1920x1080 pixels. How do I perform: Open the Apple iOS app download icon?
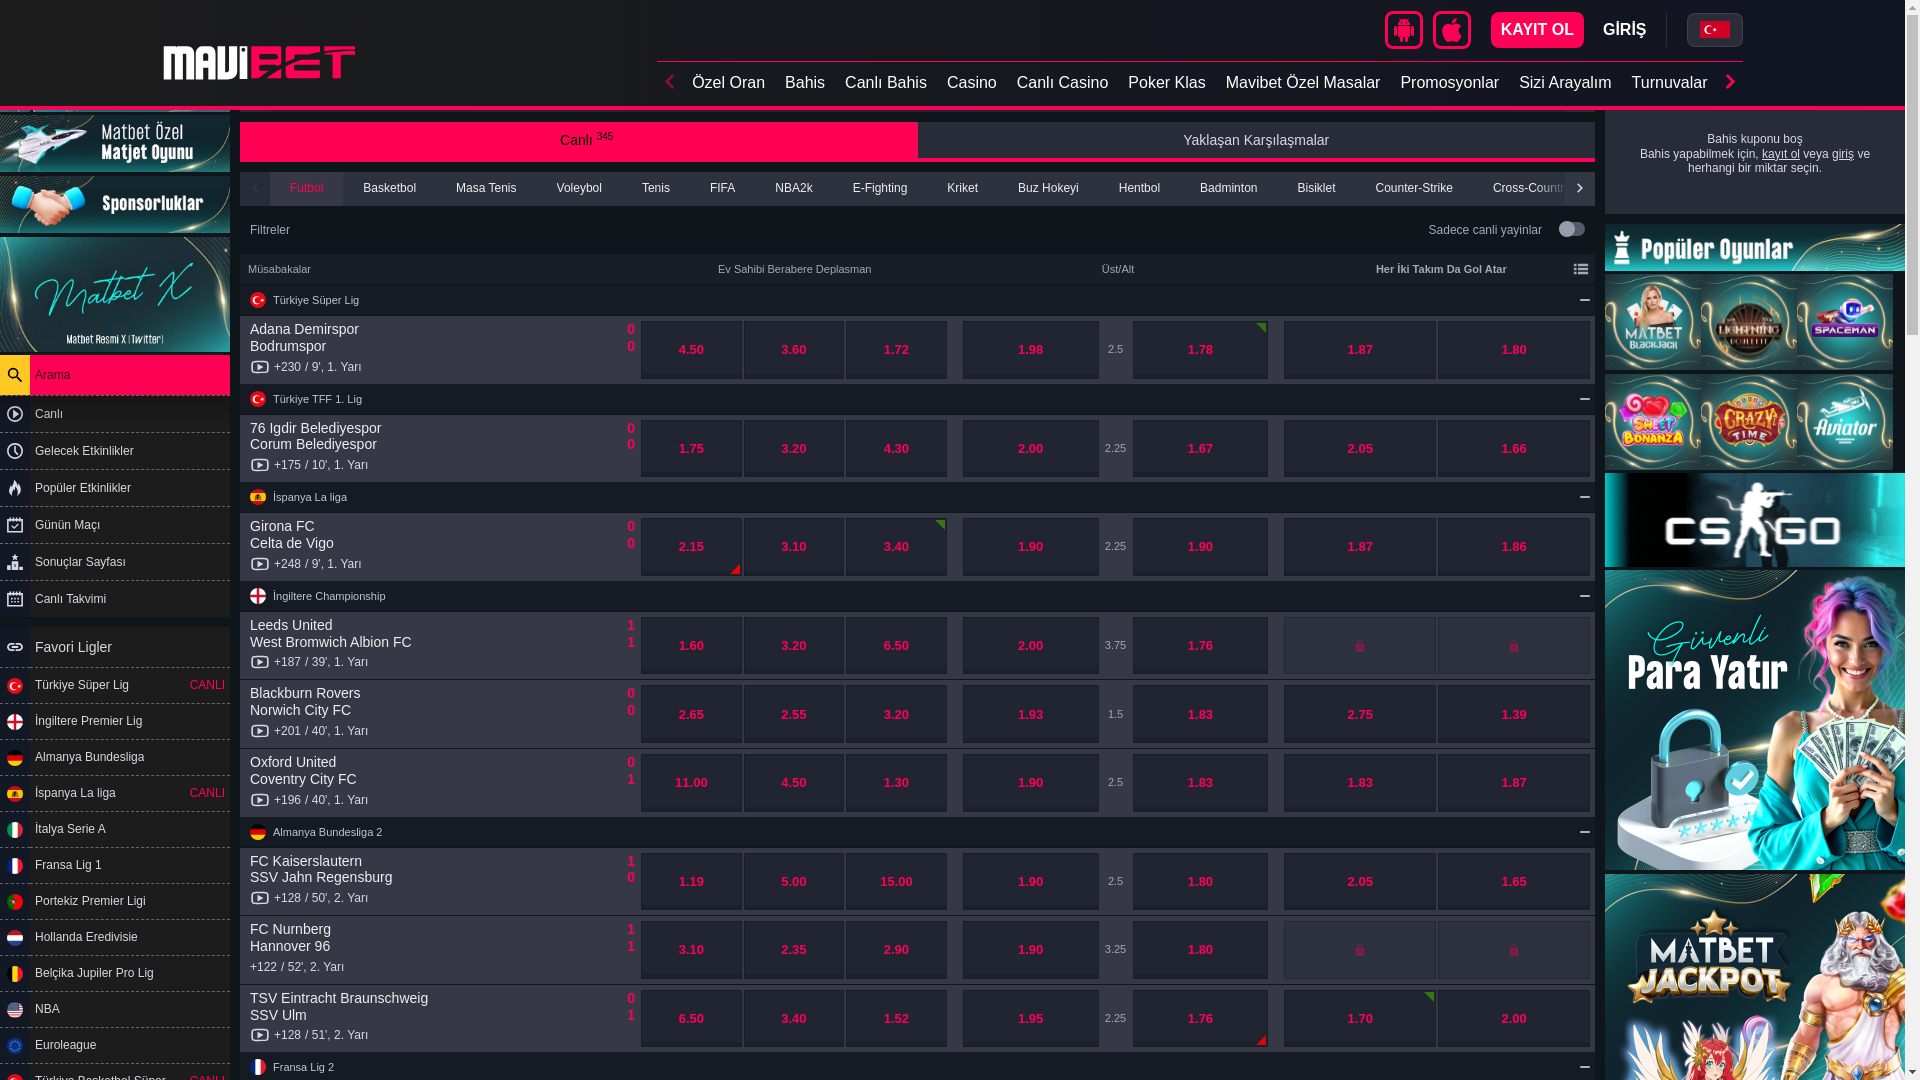[1452, 30]
